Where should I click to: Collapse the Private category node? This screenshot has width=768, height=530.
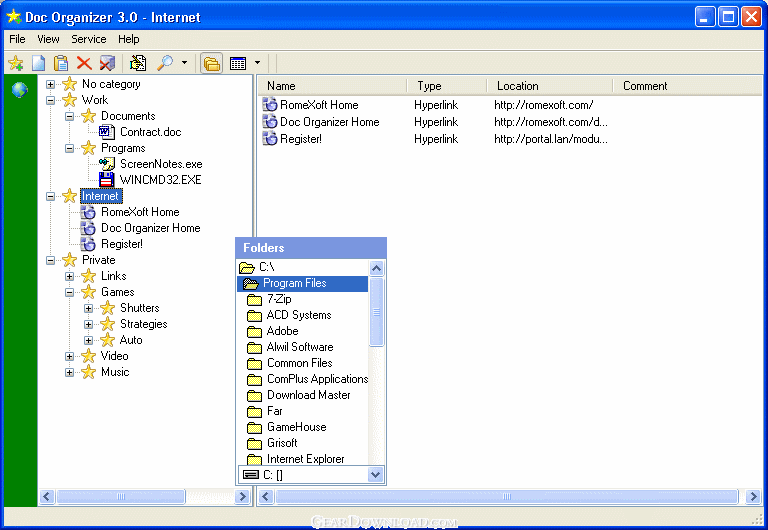point(50,261)
